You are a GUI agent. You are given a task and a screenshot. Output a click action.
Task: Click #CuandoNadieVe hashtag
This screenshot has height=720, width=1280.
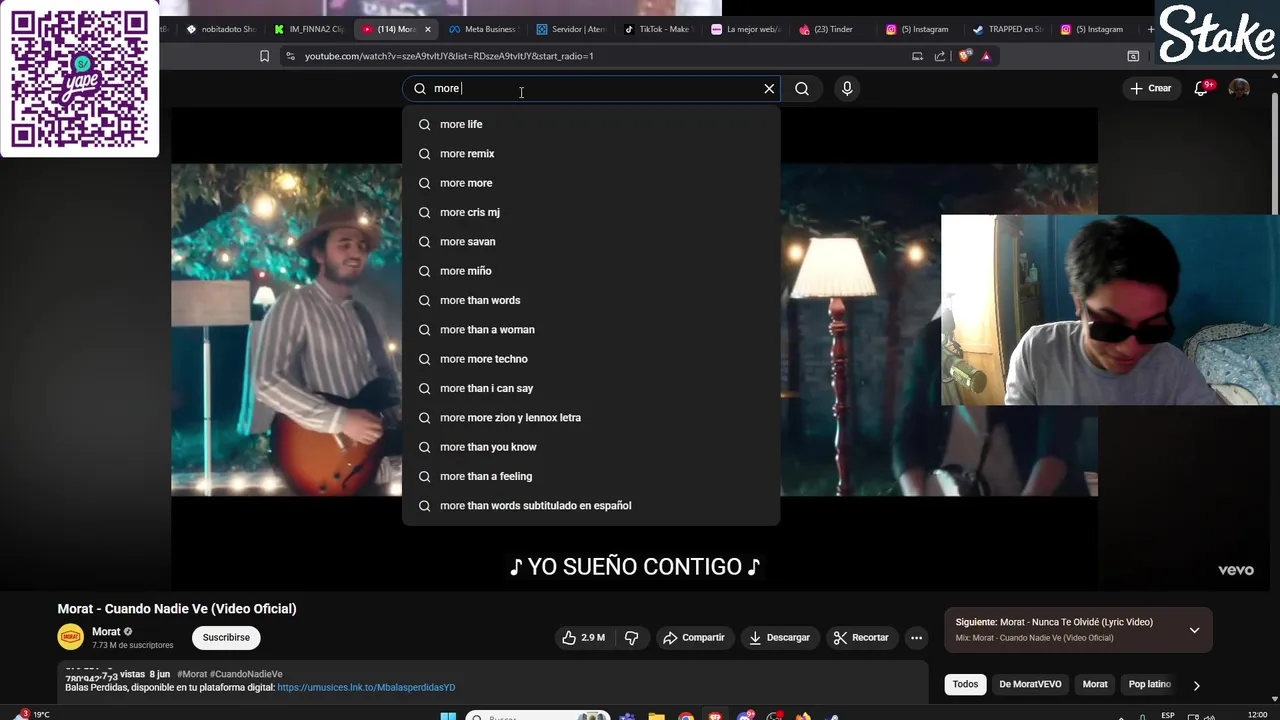(x=246, y=674)
